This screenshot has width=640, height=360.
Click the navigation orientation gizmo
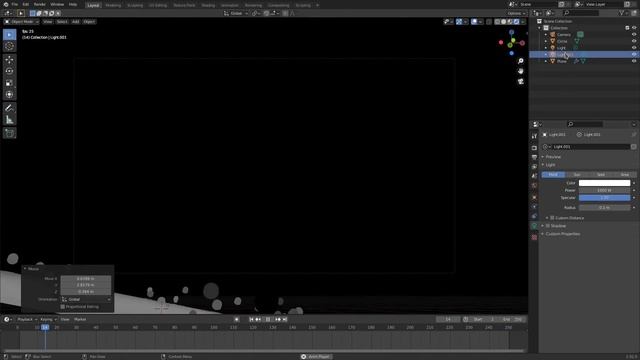point(511,42)
